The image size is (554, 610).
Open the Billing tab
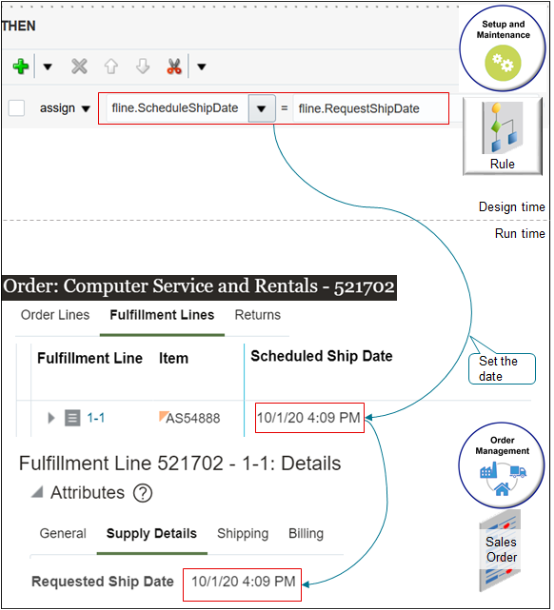pos(306,533)
